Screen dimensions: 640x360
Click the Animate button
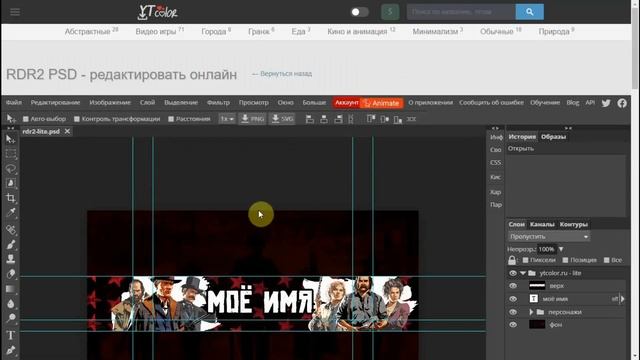click(382, 103)
